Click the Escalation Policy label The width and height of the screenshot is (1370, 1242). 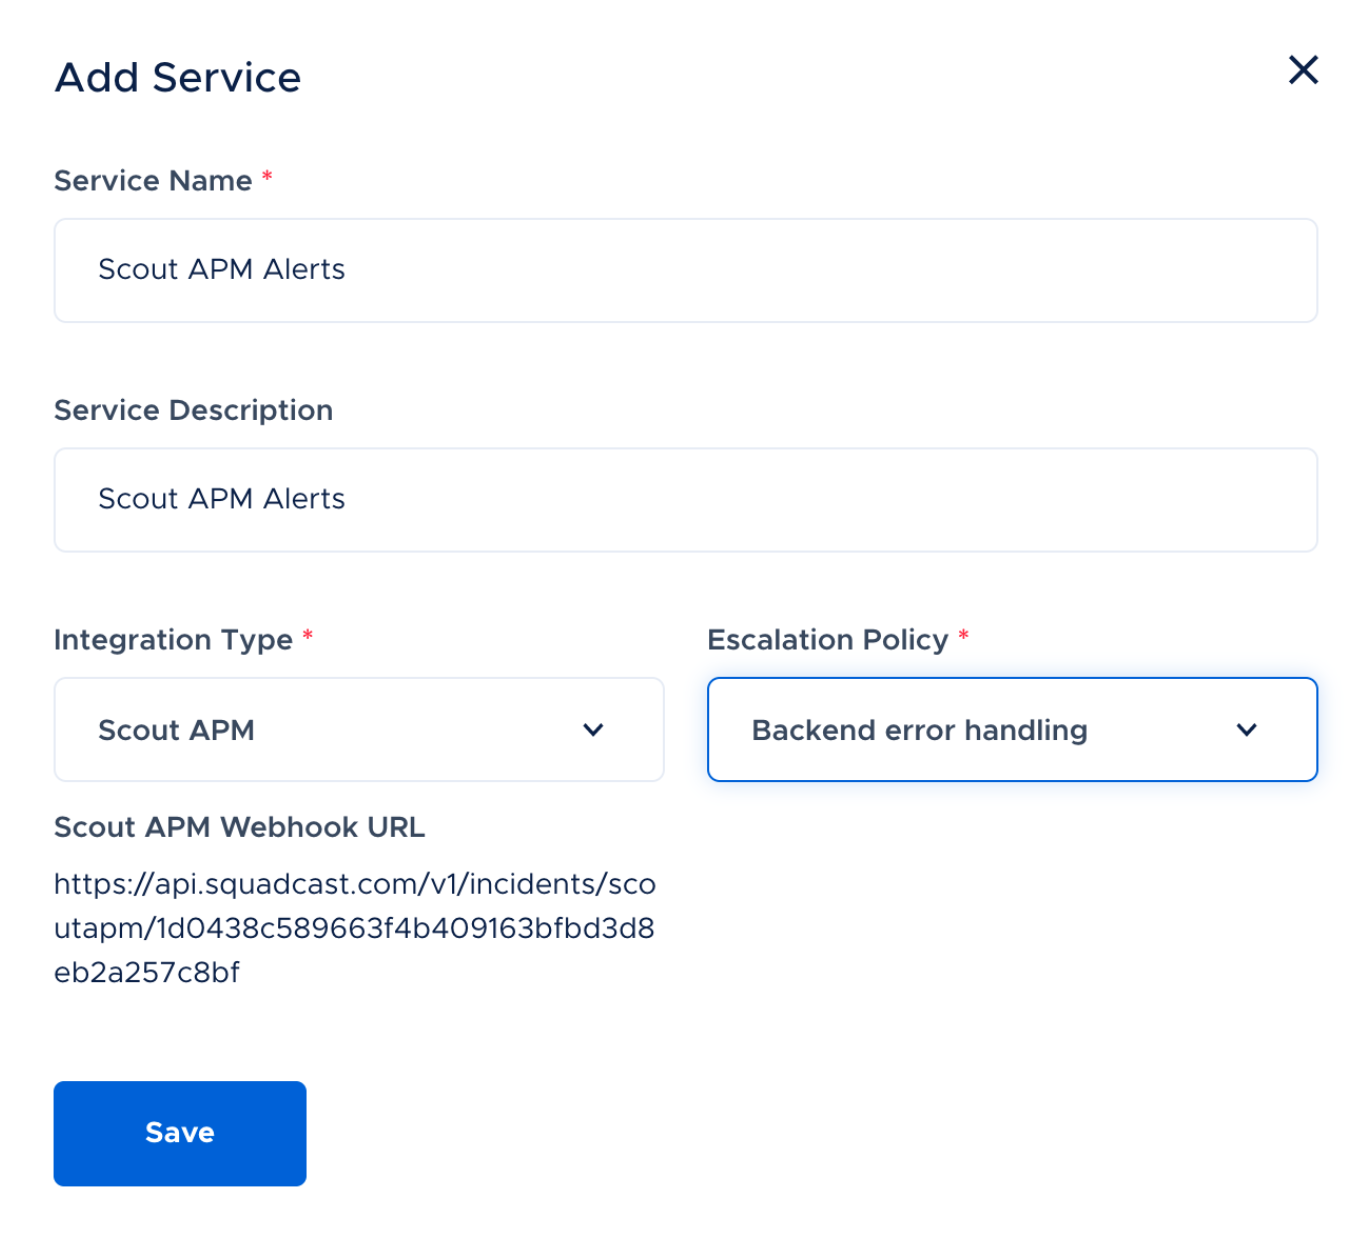[x=828, y=640]
